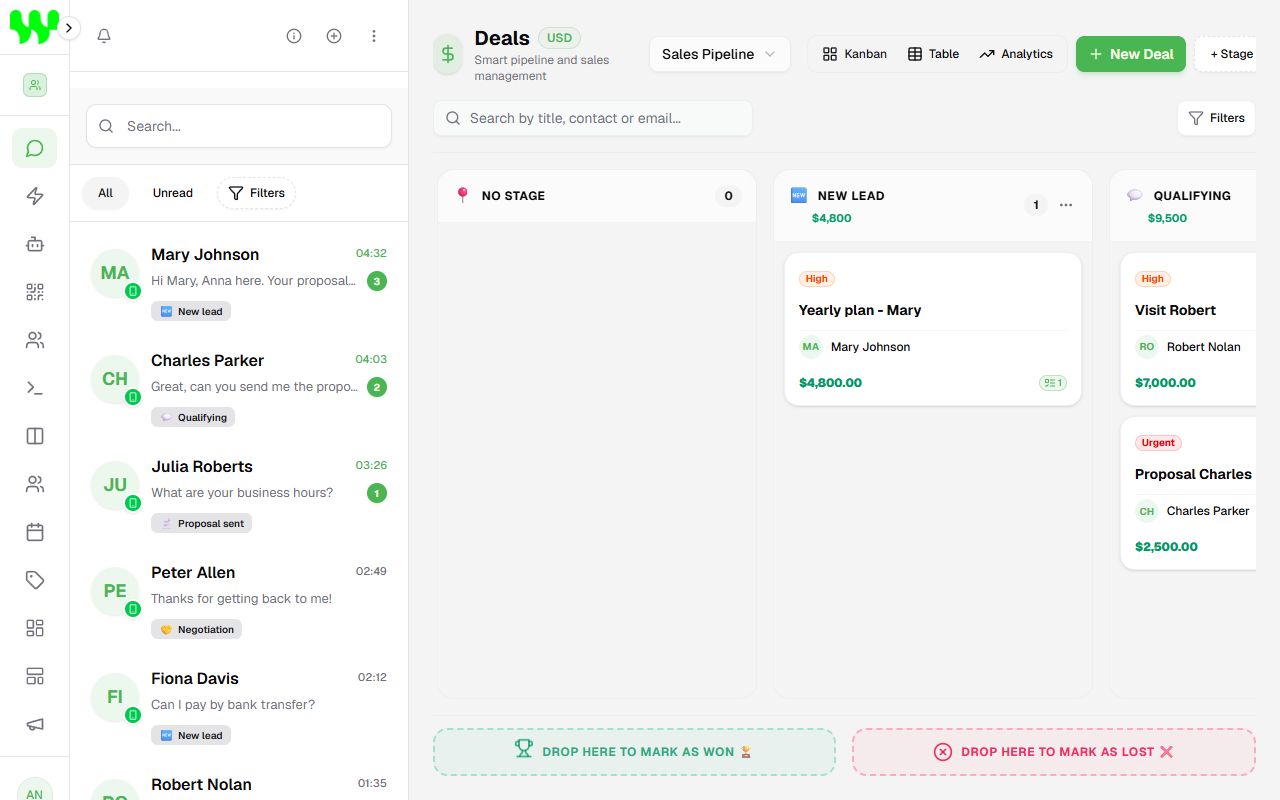Click the deals search field
Image resolution: width=1280 pixels, height=800 pixels.
click(x=593, y=118)
